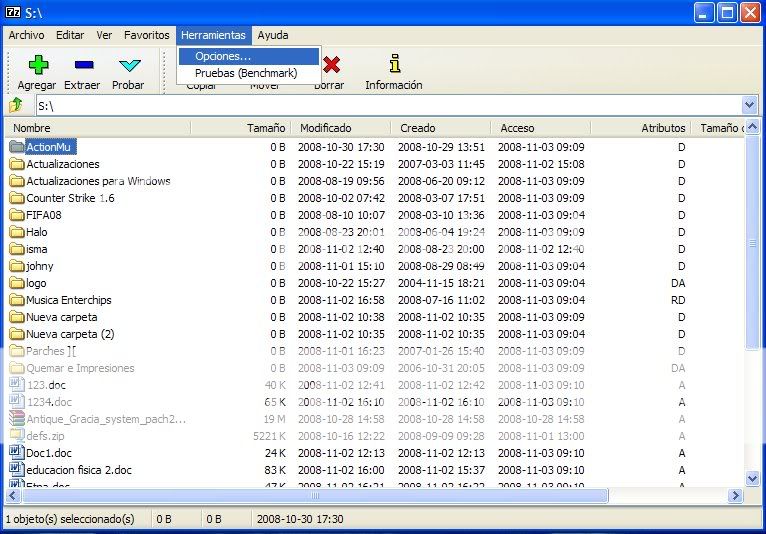The image size is (766, 534).
Task: Select the defs.zip file icon
Action: [x=17, y=435]
